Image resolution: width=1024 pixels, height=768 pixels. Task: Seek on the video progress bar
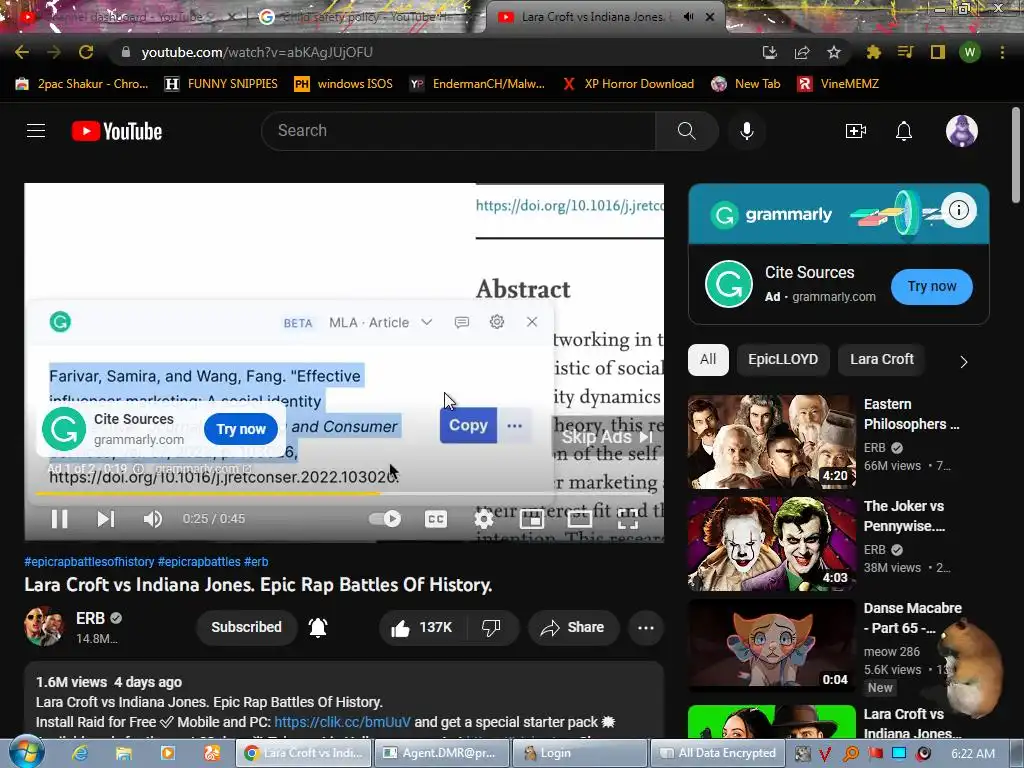point(344,494)
